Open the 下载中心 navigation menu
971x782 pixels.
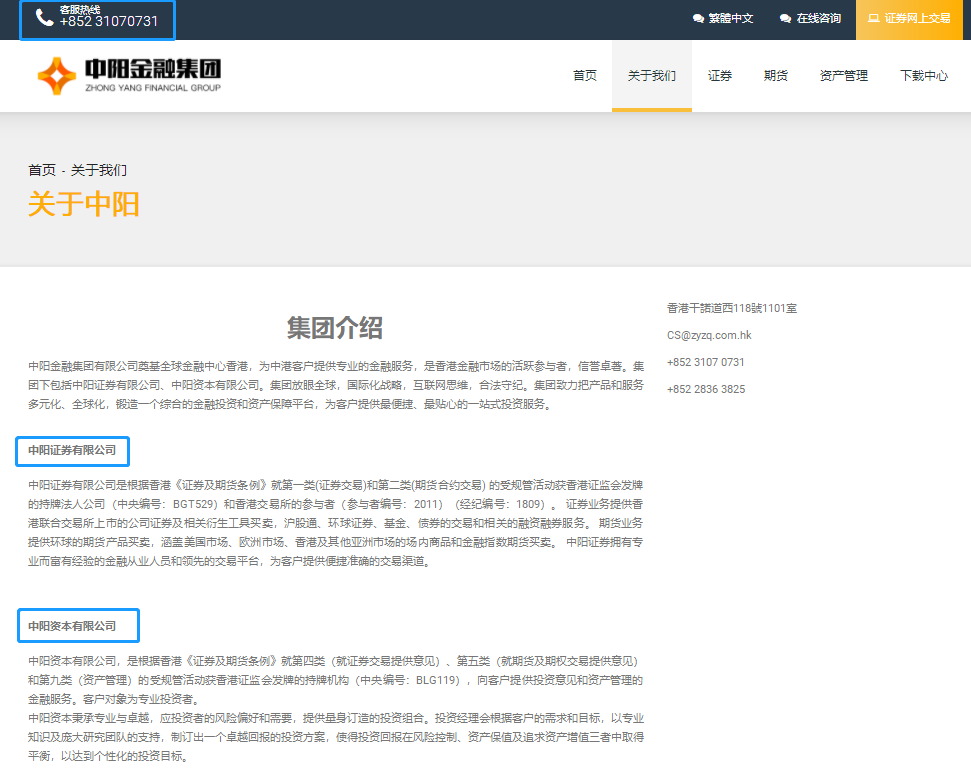click(923, 76)
